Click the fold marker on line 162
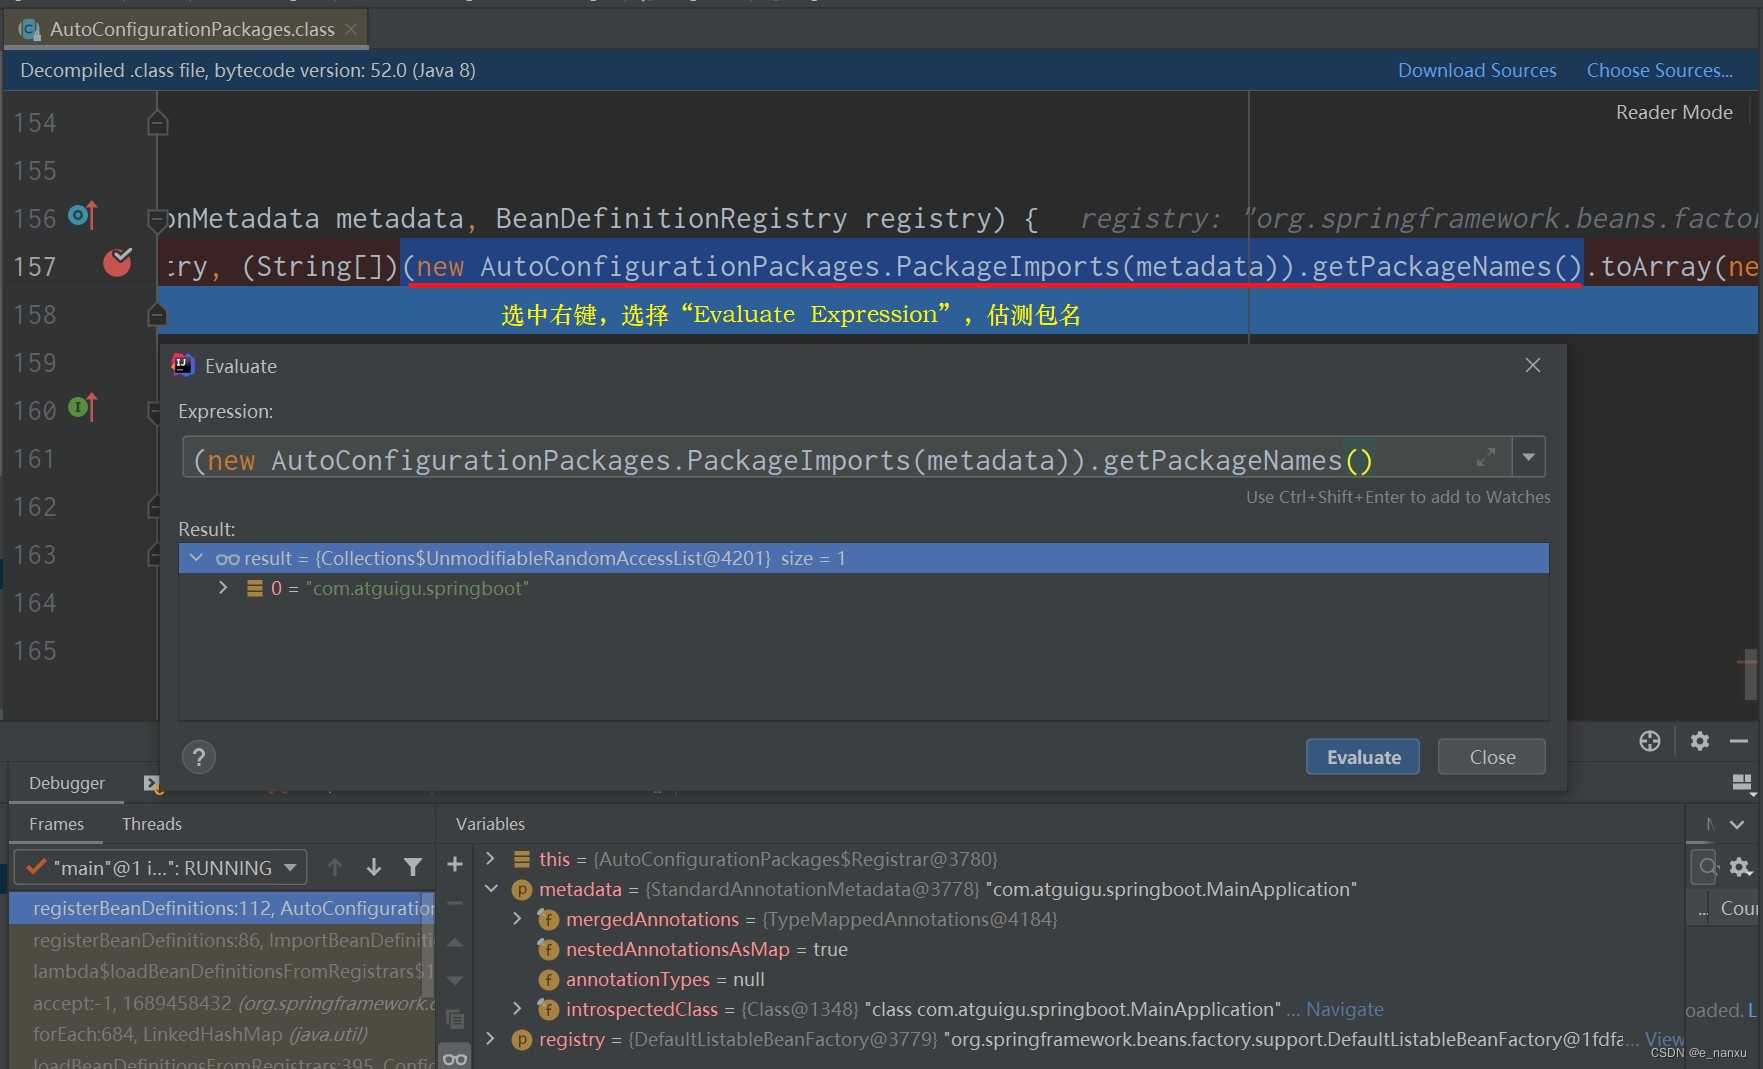Image resolution: width=1763 pixels, height=1069 pixels. [155, 507]
